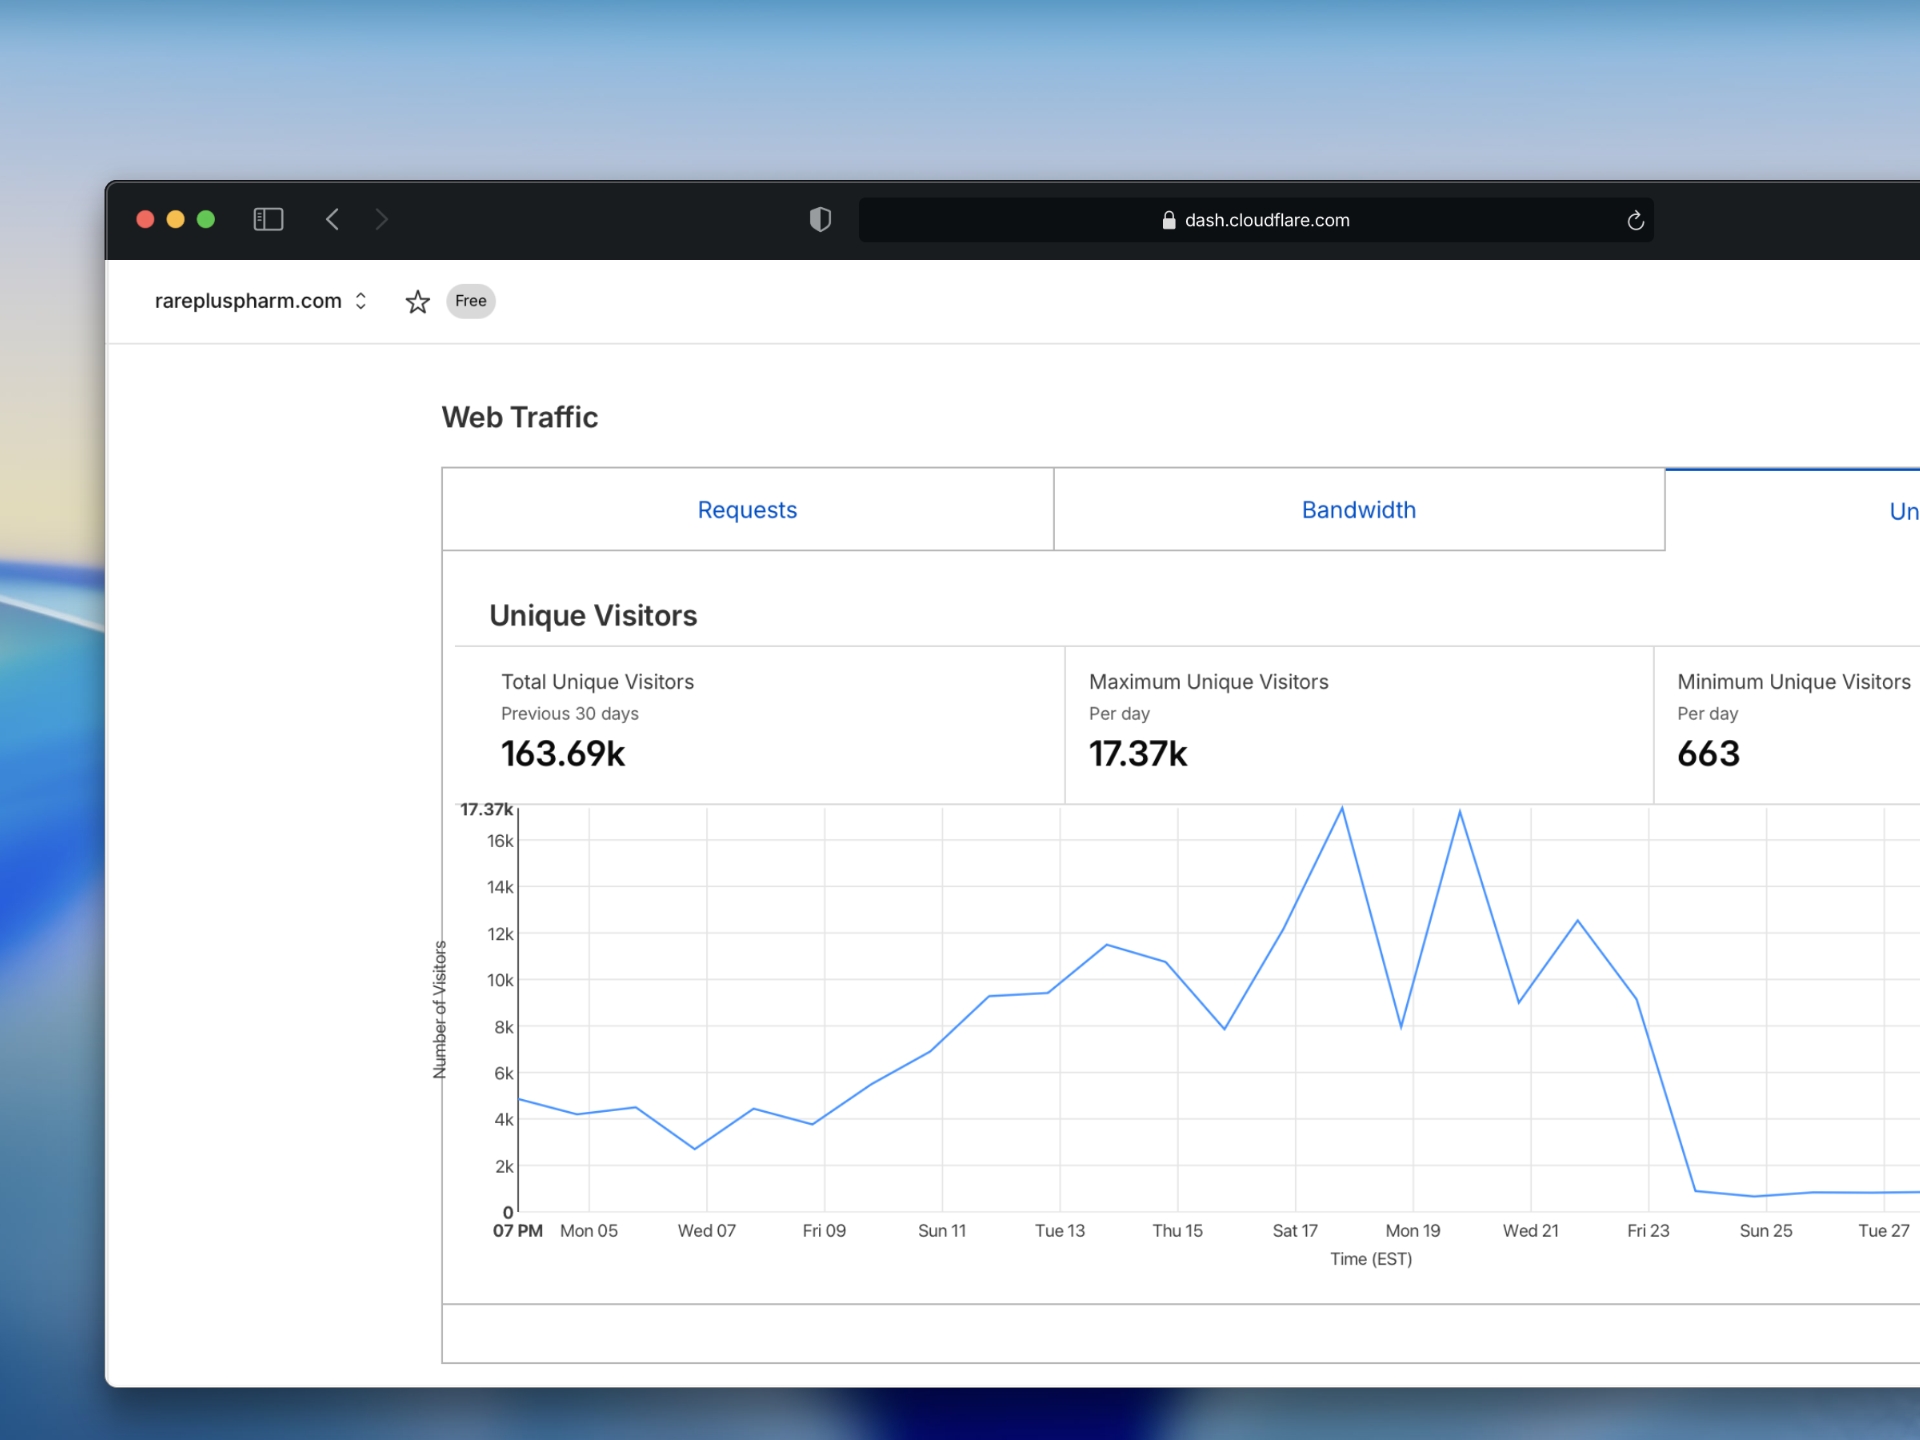This screenshot has height=1440, width=1920.
Task: Click the padlock icon in the address bar
Action: pyautogui.click(x=1167, y=220)
